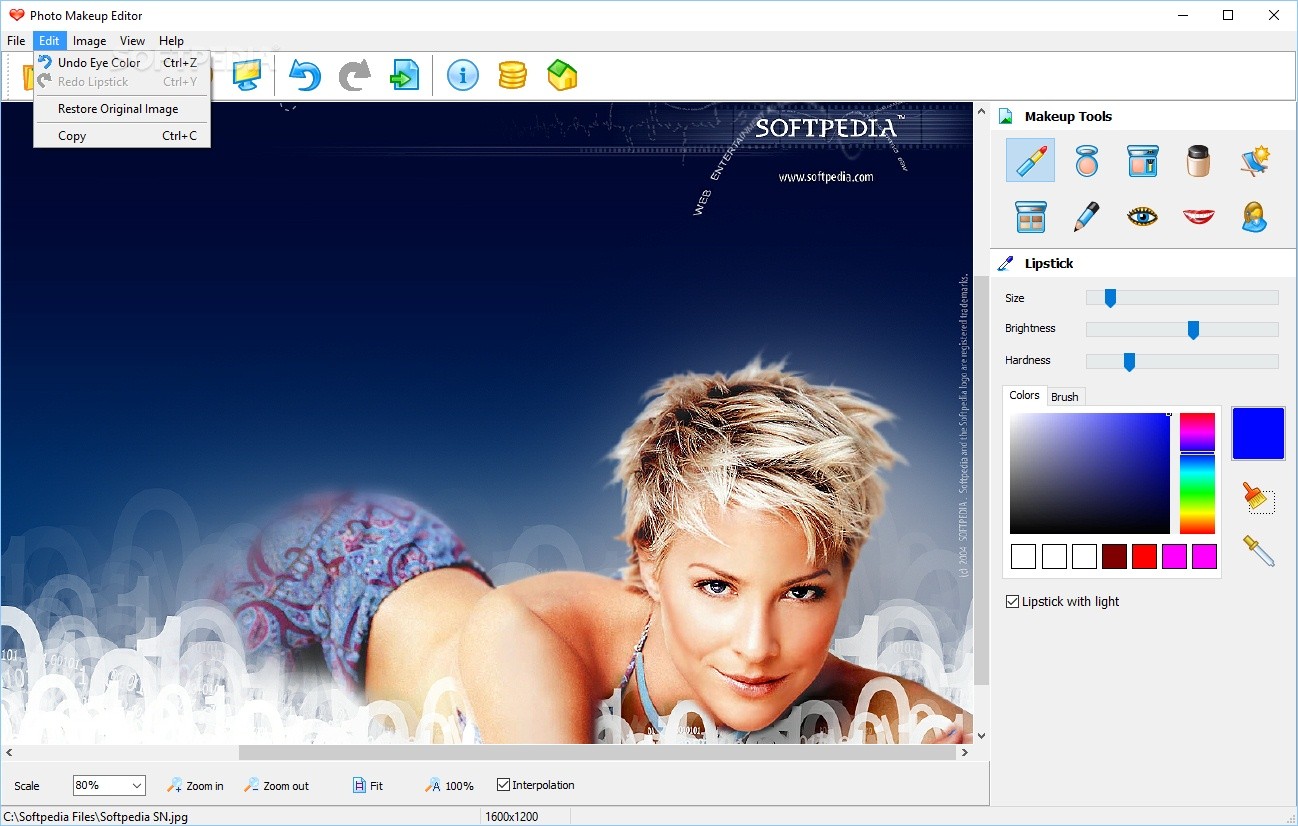Screen dimensions: 1298x826
Task: Select the round powder compact tool
Action: (x=1087, y=160)
